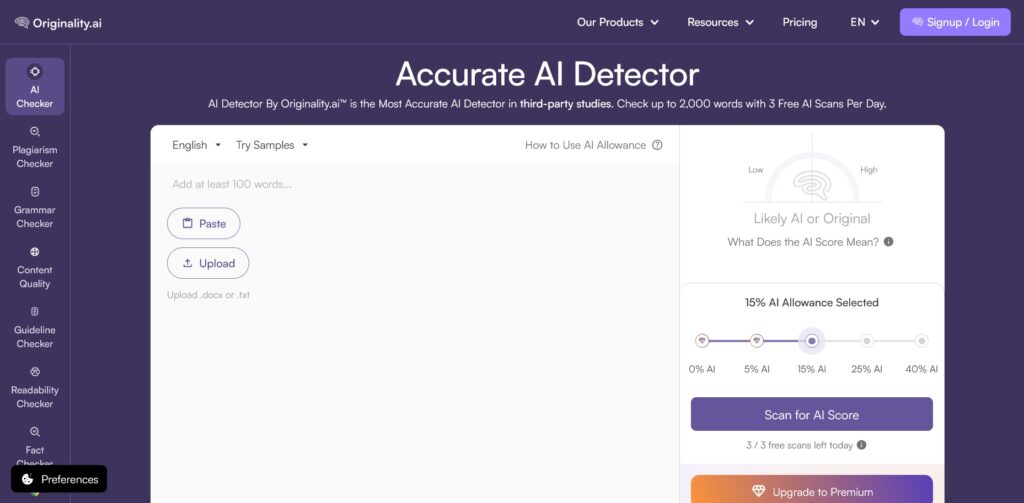The width and height of the screenshot is (1024, 503).
Task: Click info icon next to What Does the AI Score Mean
Action: click(888, 242)
